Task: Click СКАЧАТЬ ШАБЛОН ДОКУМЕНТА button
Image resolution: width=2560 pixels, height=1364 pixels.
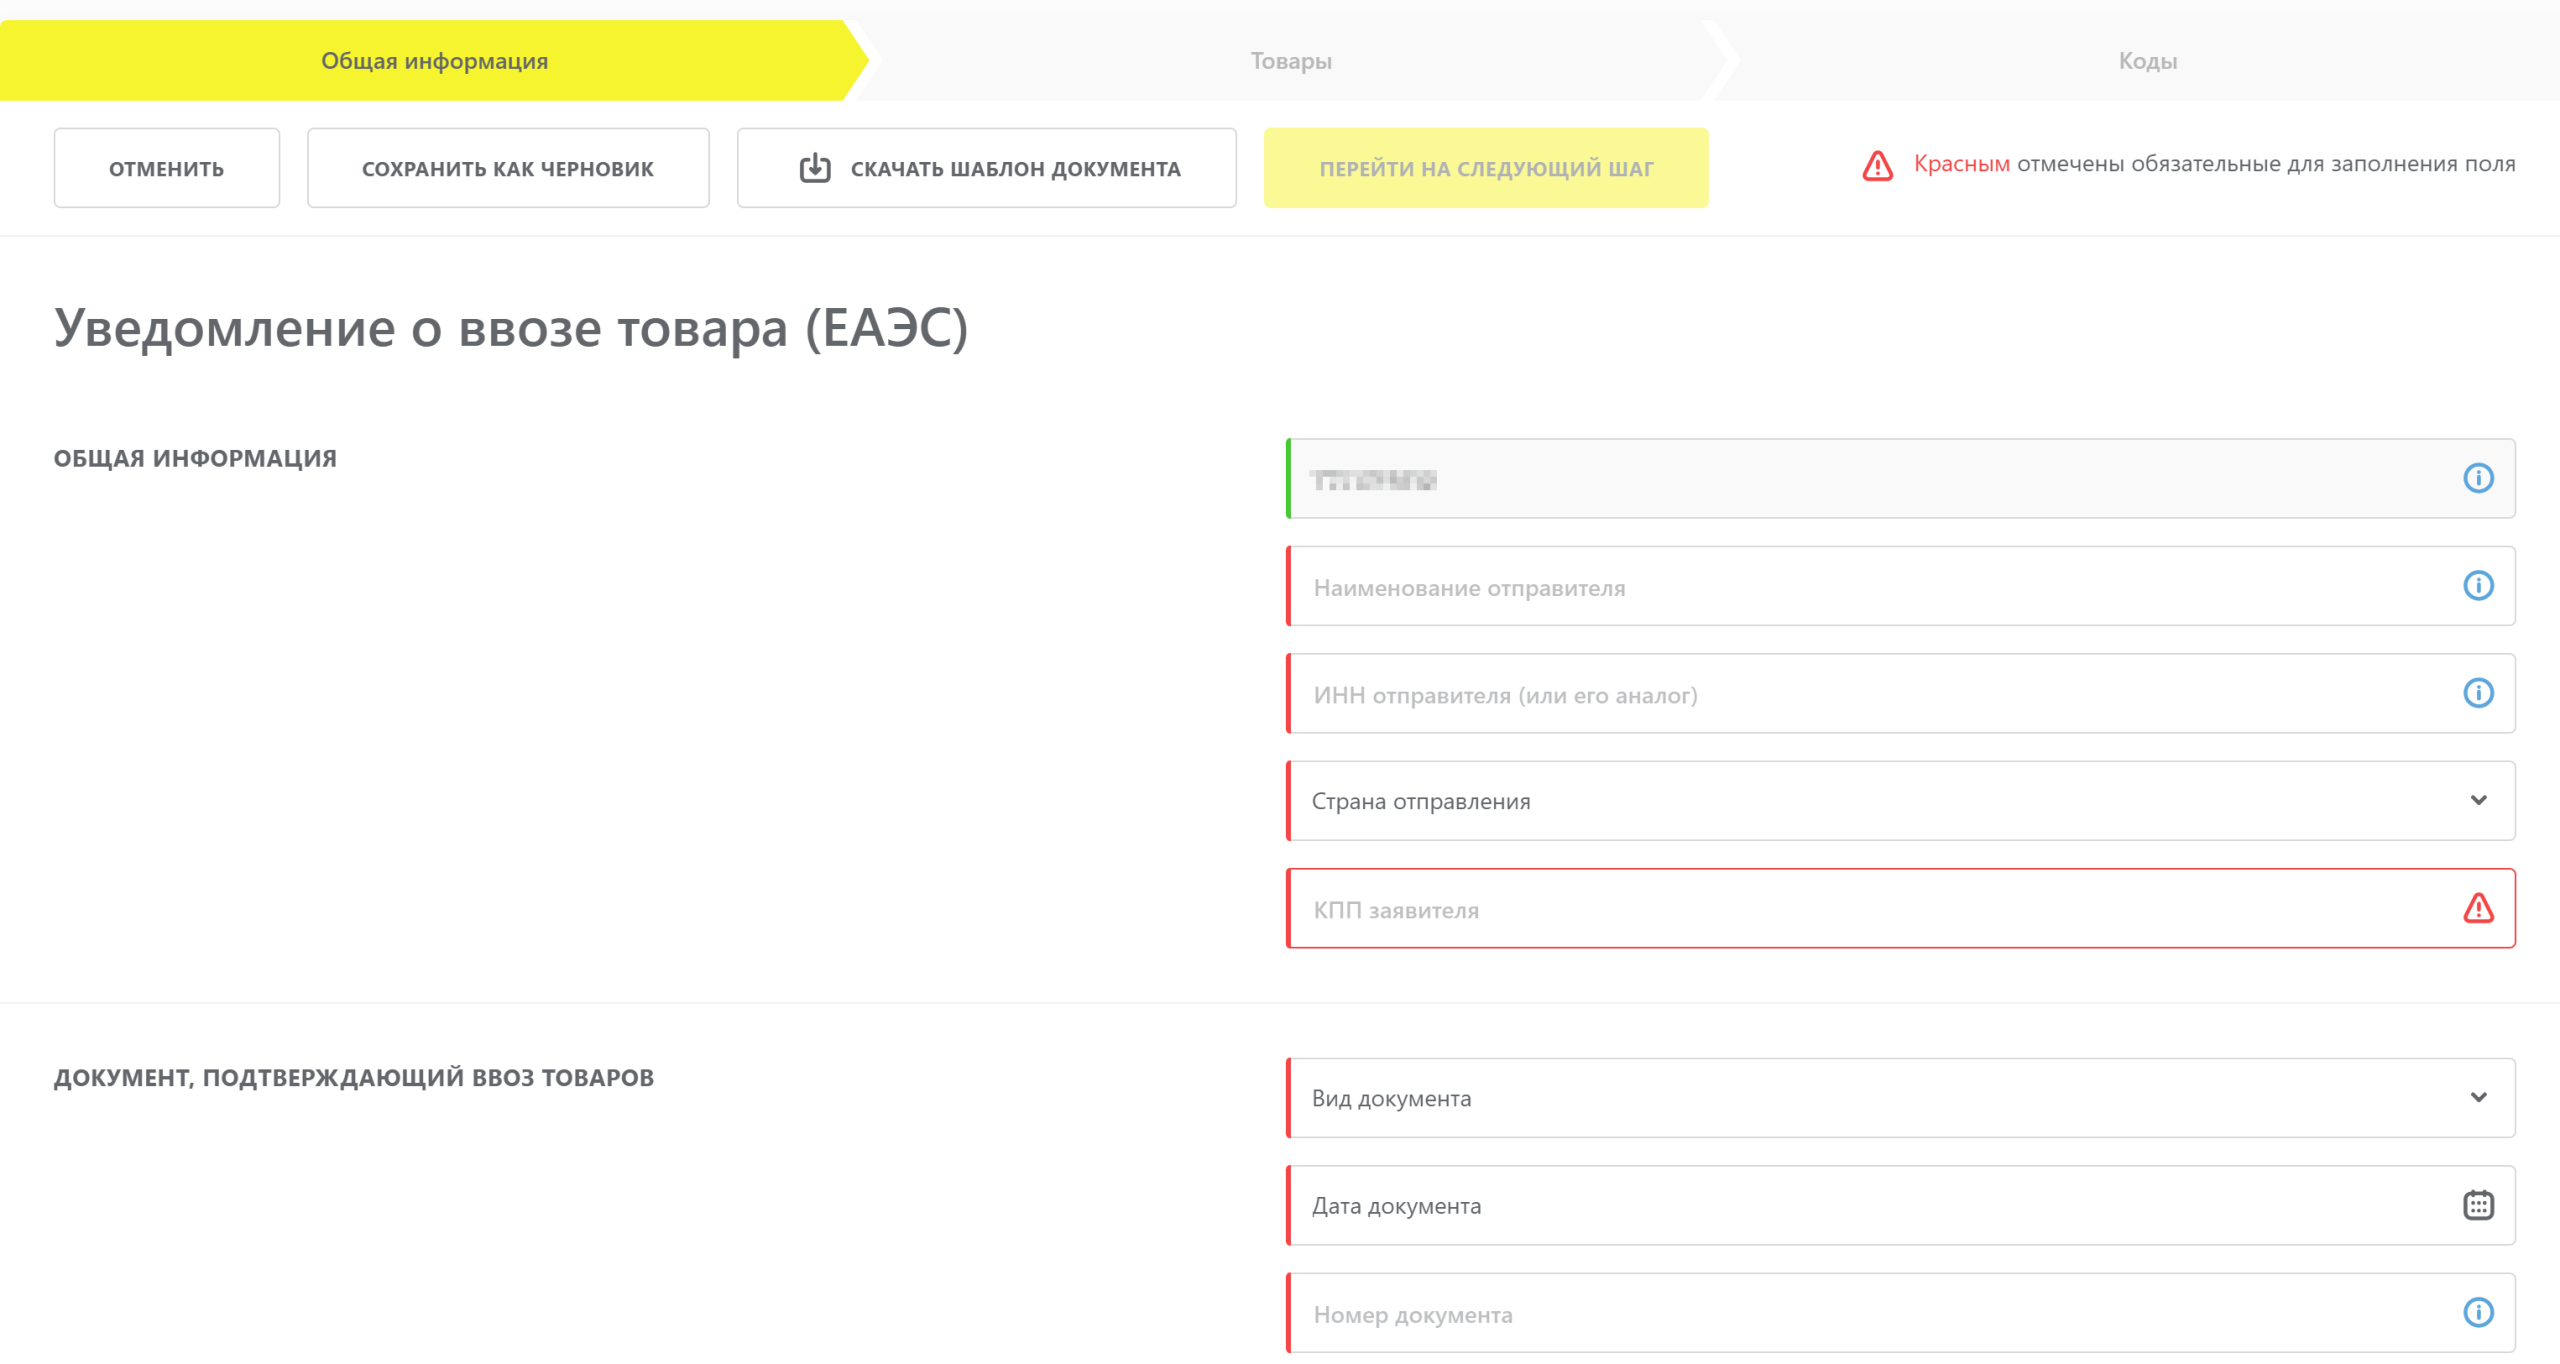Action: tap(986, 168)
